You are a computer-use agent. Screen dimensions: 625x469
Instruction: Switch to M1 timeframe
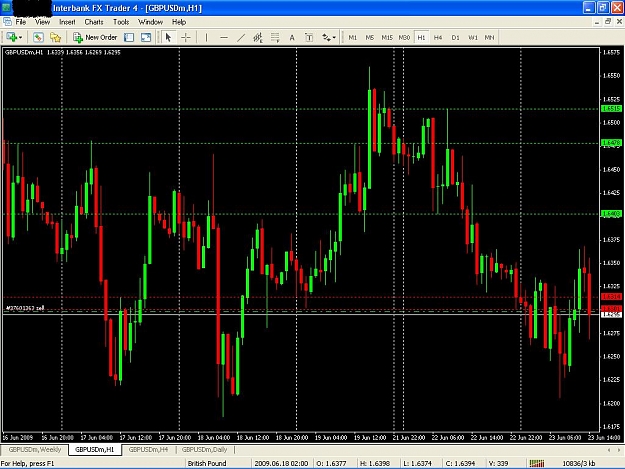(353, 37)
